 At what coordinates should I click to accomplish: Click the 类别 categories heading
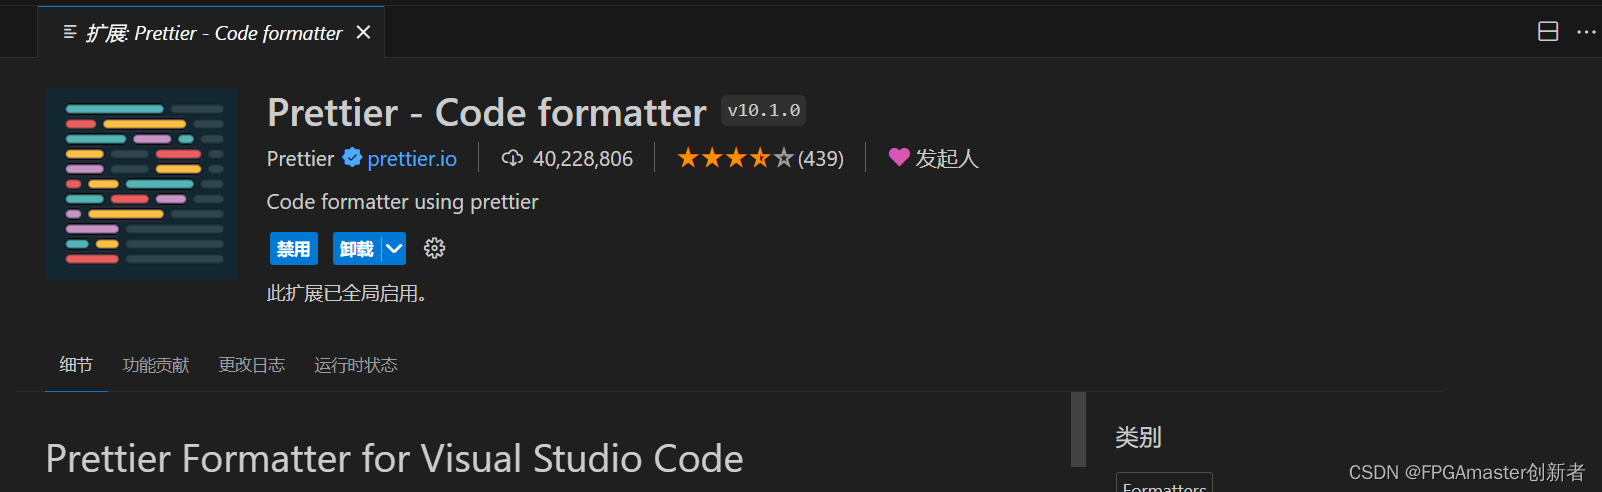(1138, 437)
